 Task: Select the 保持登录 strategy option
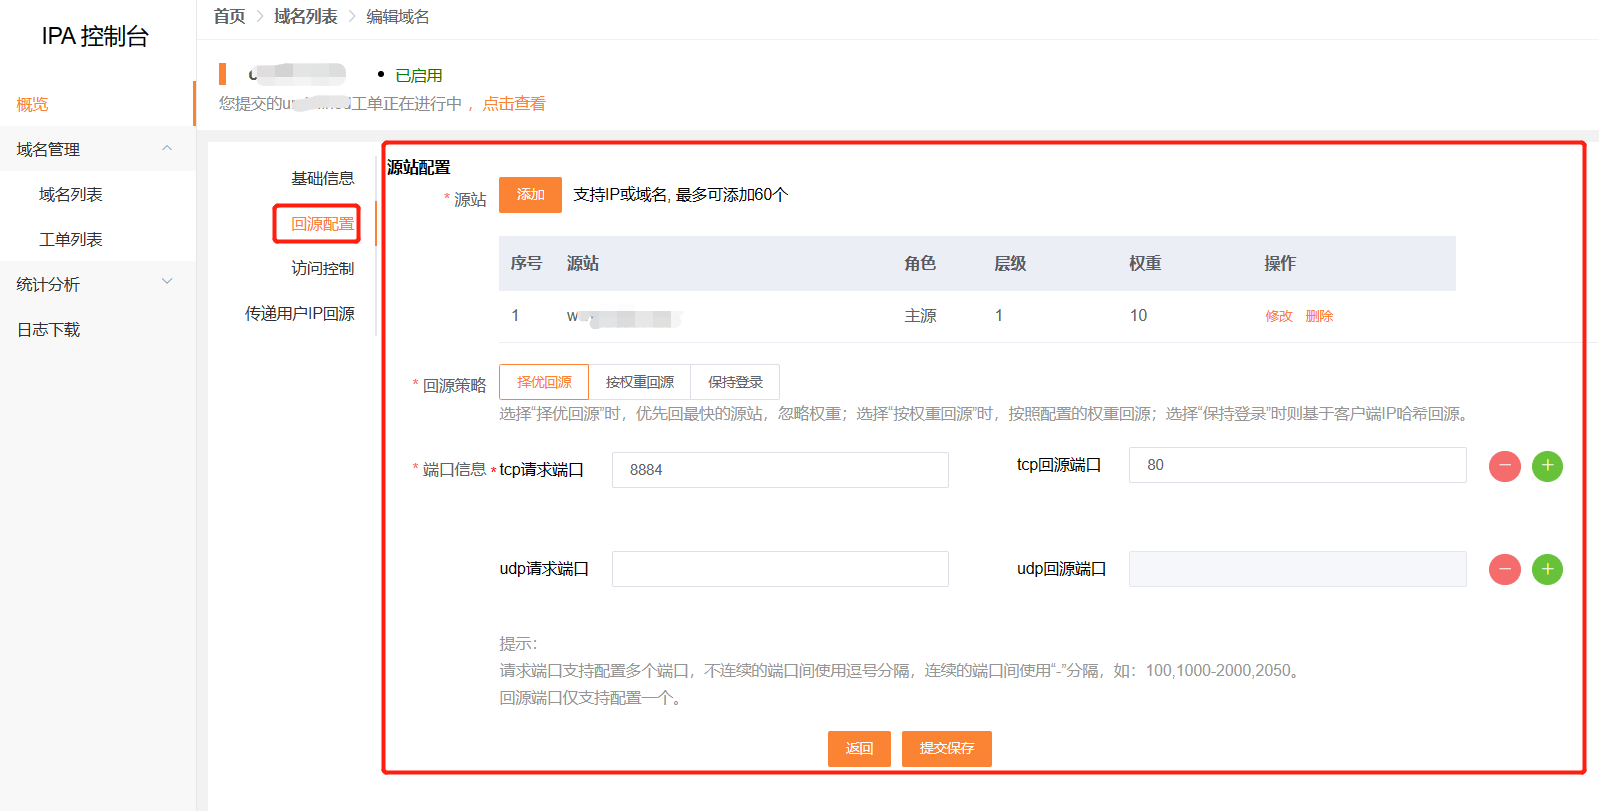tap(735, 382)
